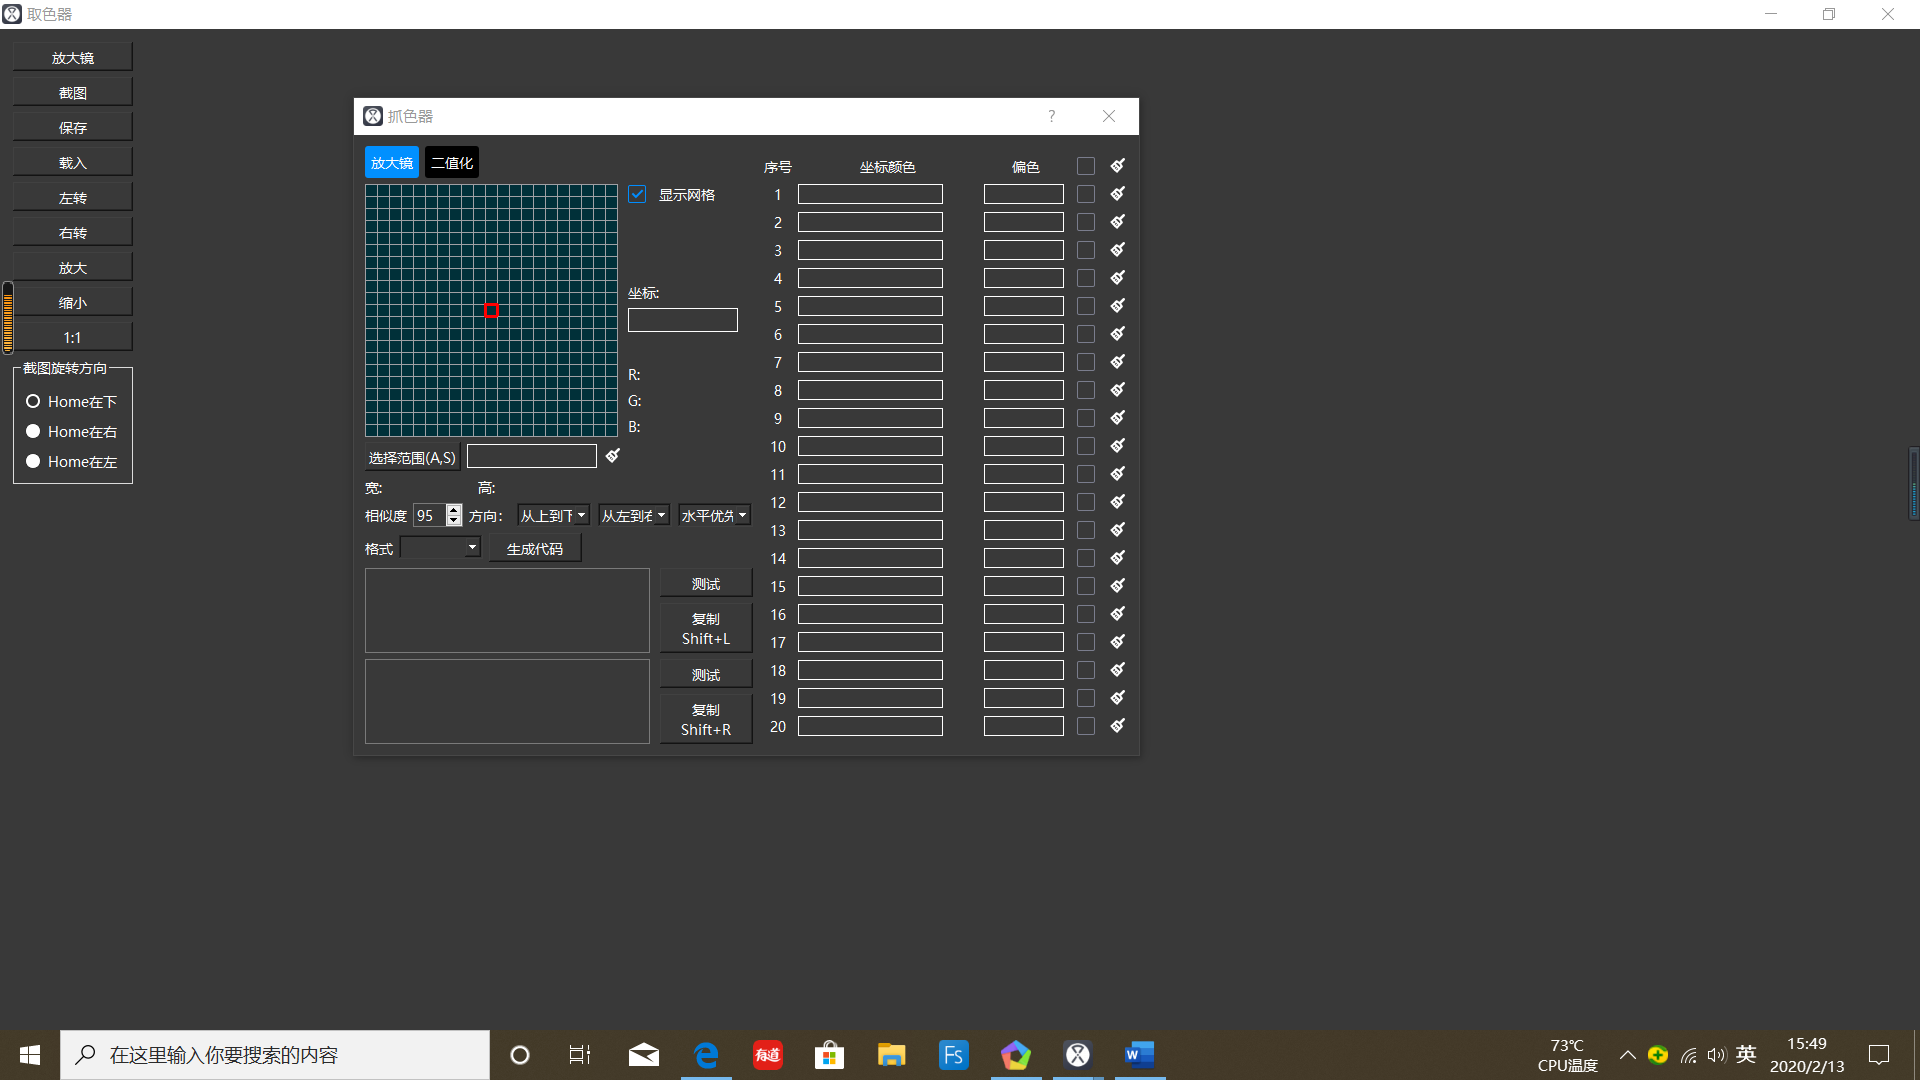Click the 坐标 coordinate input field
This screenshot has width=1920, height=1080.
click(683, 320)
